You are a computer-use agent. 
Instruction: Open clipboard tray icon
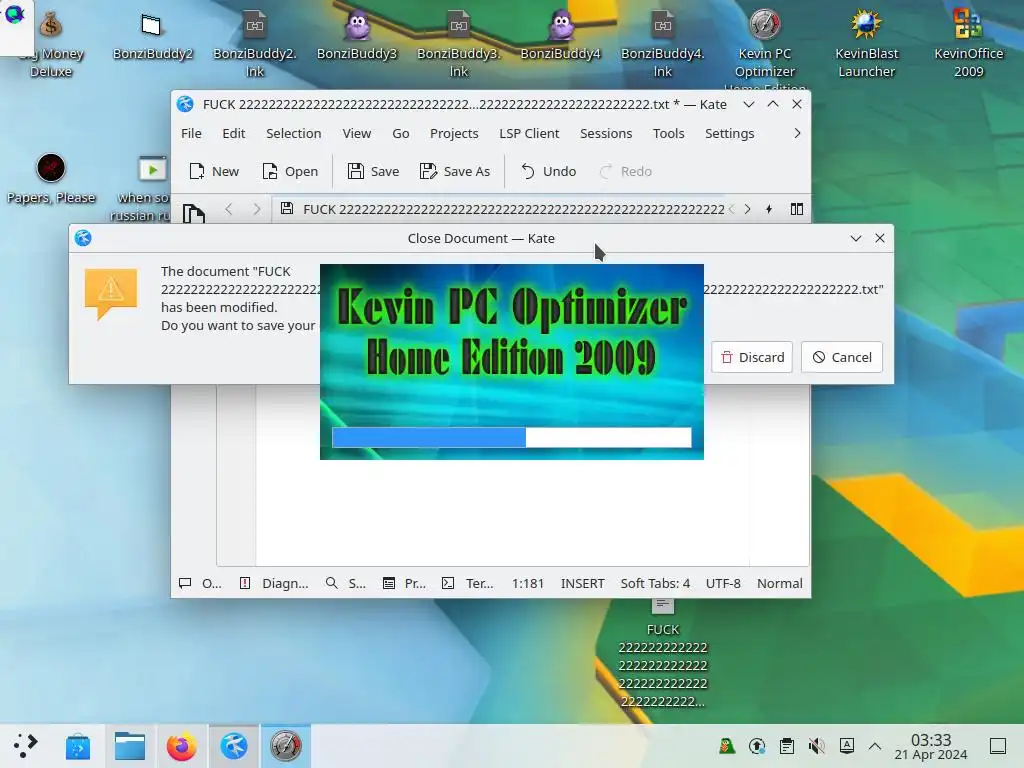click(x=787, y=746)
